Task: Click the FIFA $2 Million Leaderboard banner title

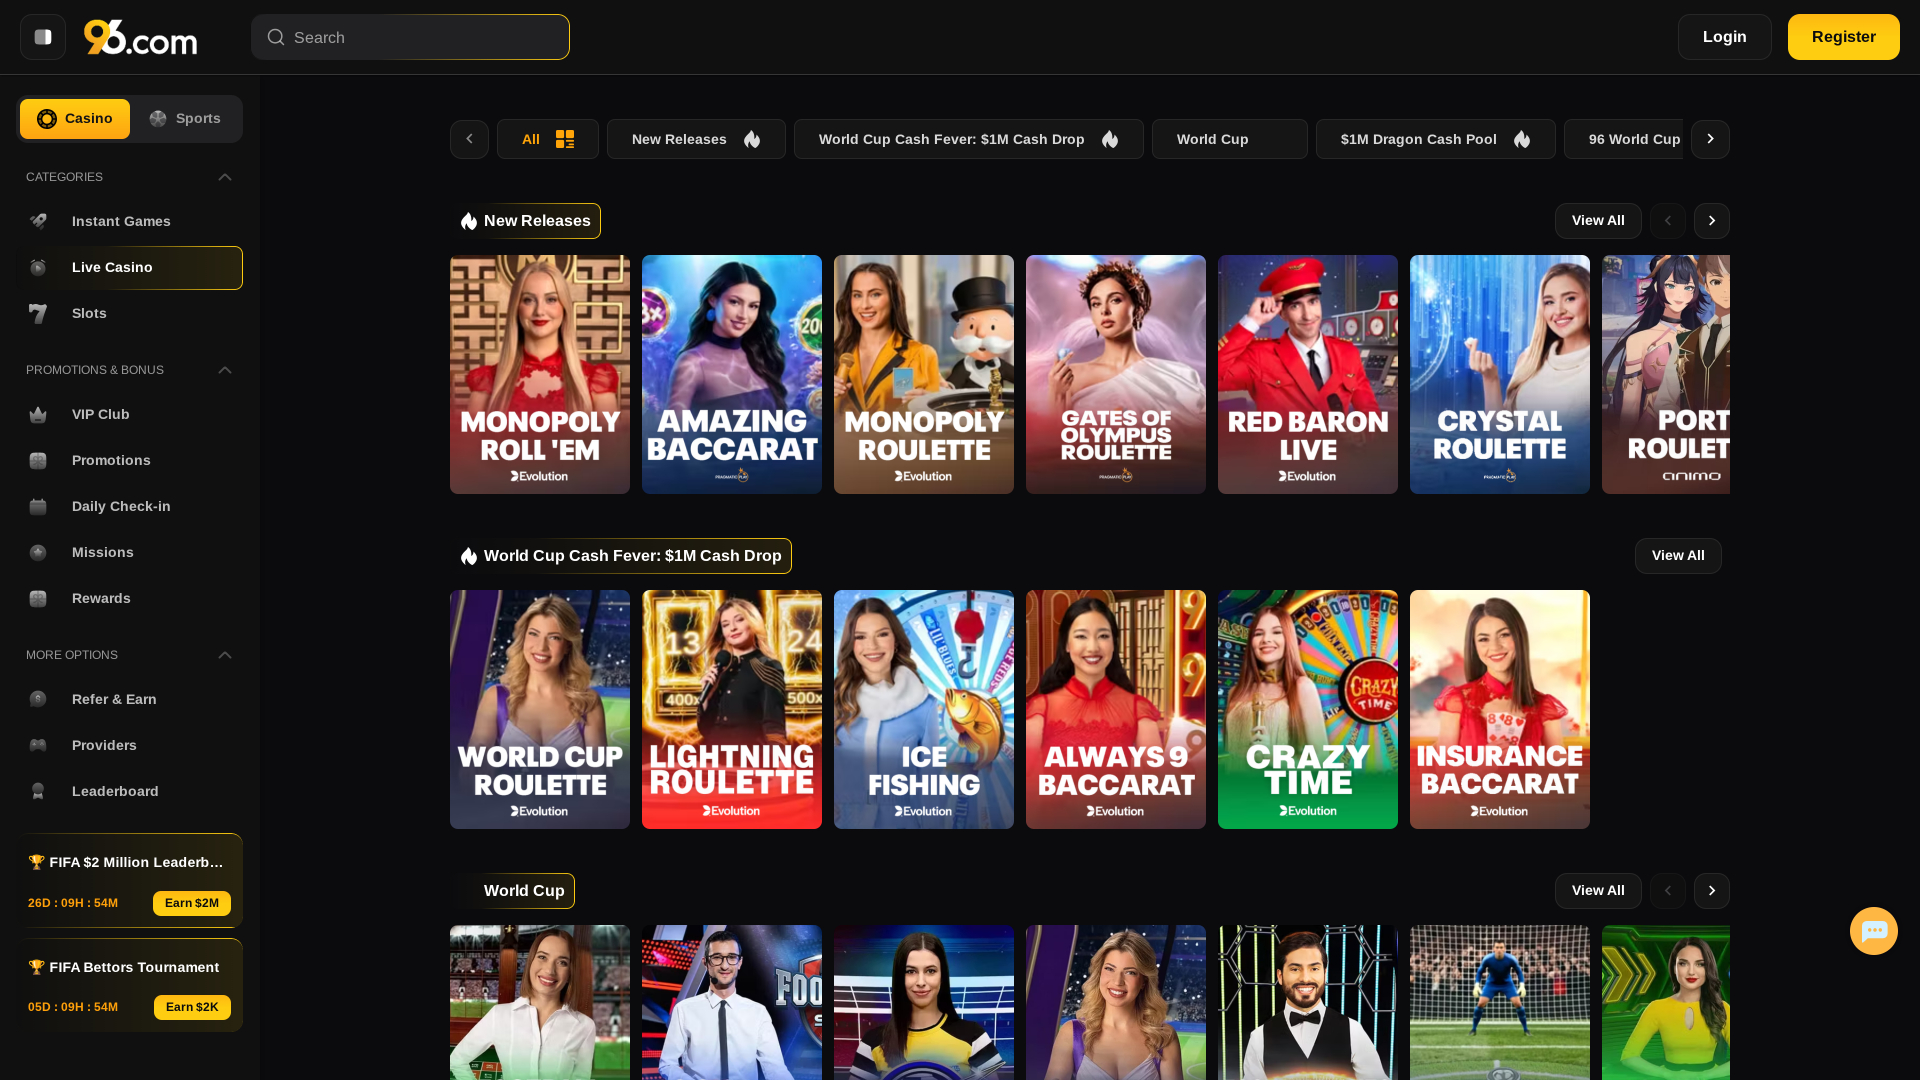Action: (126, 862)
